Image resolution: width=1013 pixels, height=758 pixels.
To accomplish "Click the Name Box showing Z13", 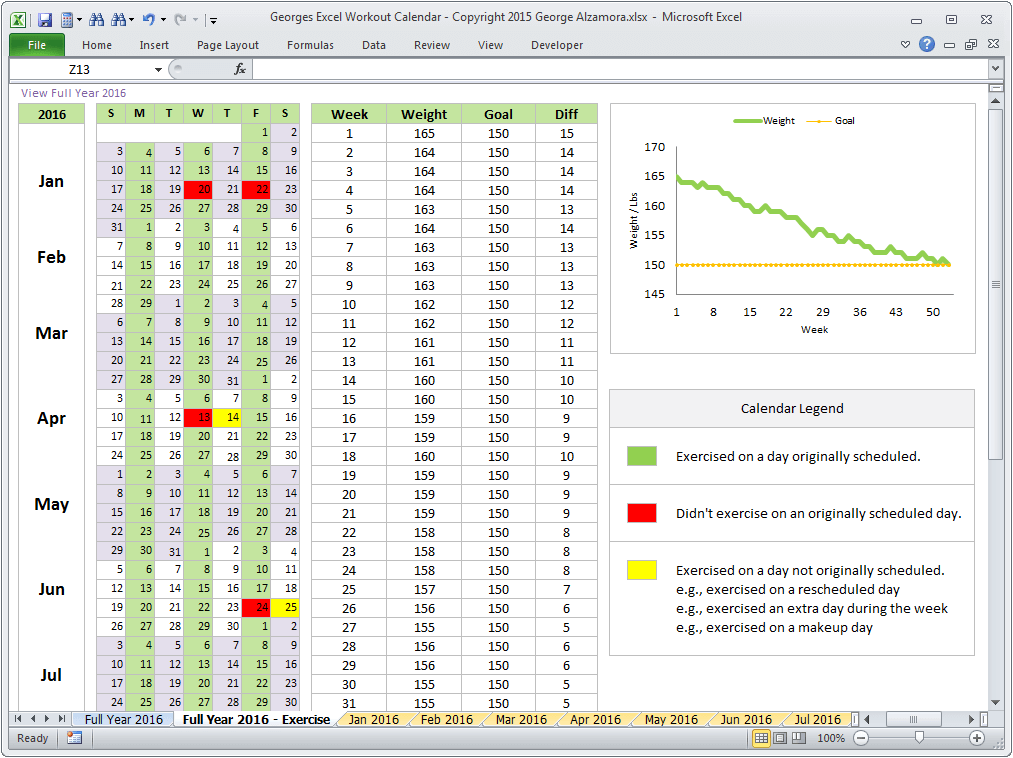I will (79, 69).
